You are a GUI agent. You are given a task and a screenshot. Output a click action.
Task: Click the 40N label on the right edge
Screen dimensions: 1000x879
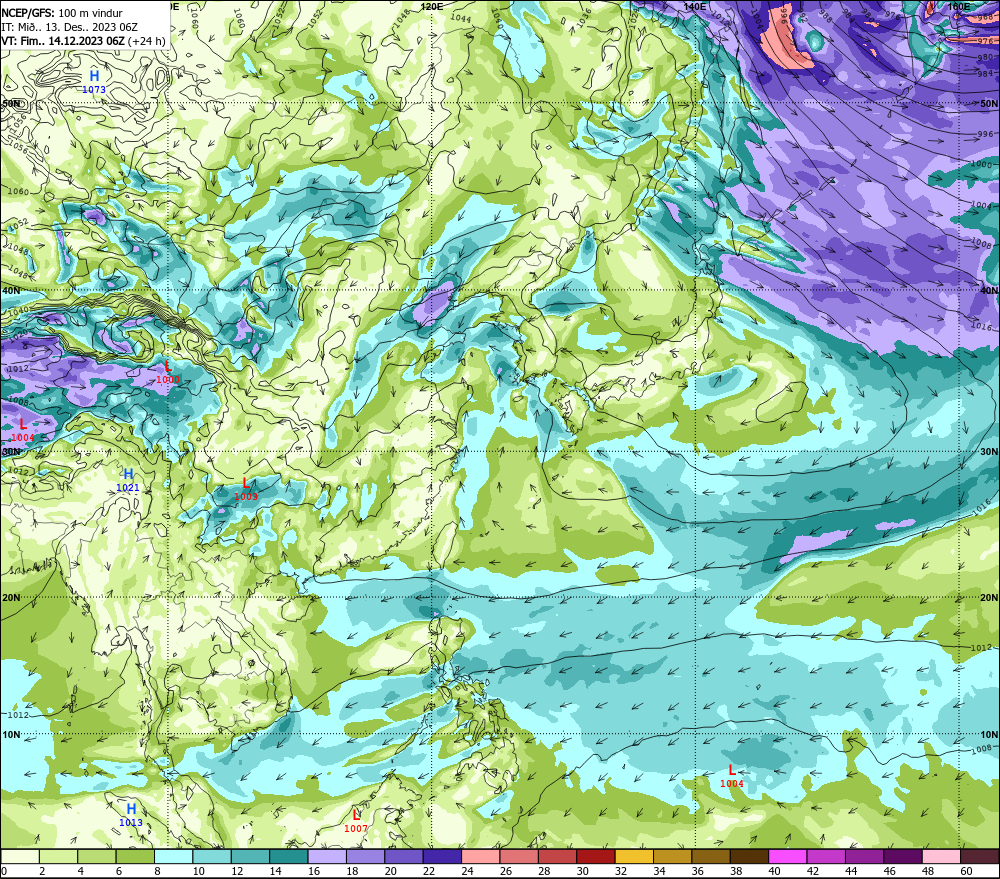(x=989, y=290)
